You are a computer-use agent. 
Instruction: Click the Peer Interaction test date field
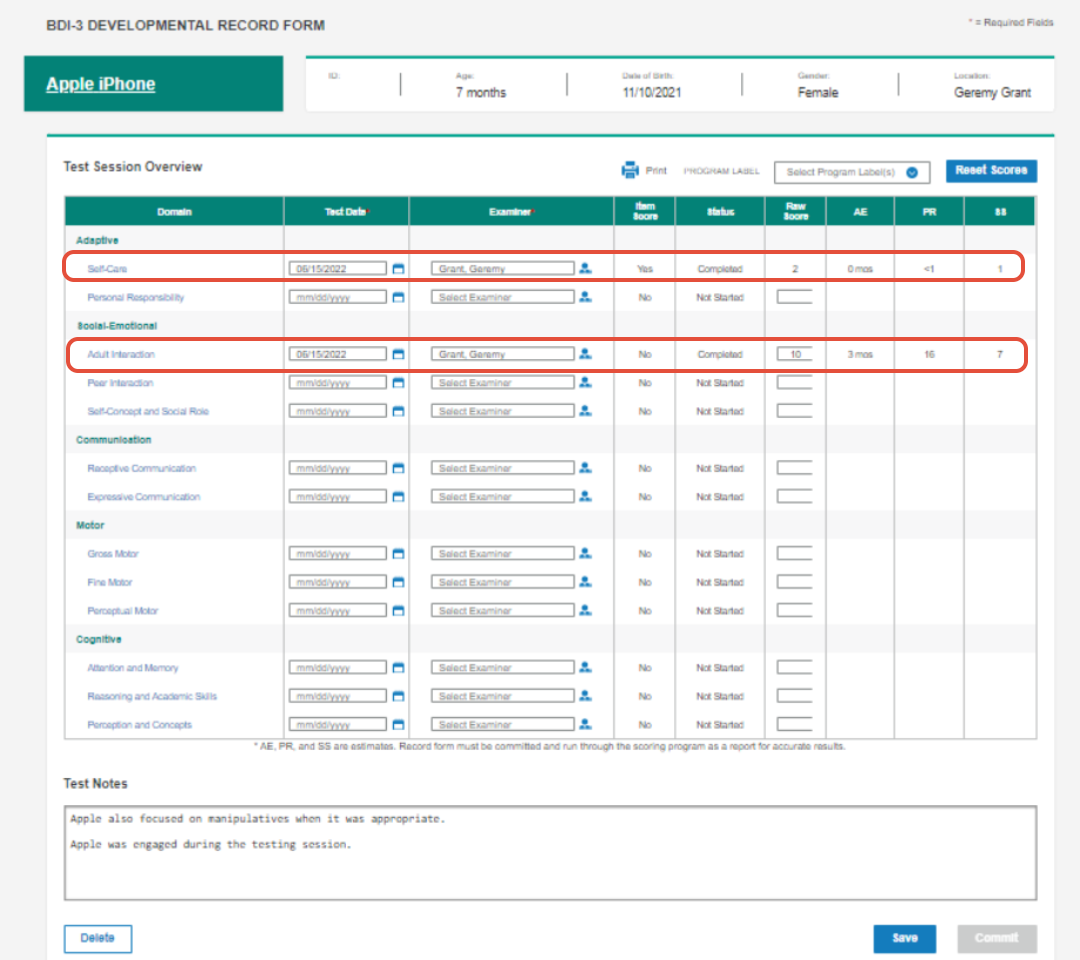click(338, 382)
